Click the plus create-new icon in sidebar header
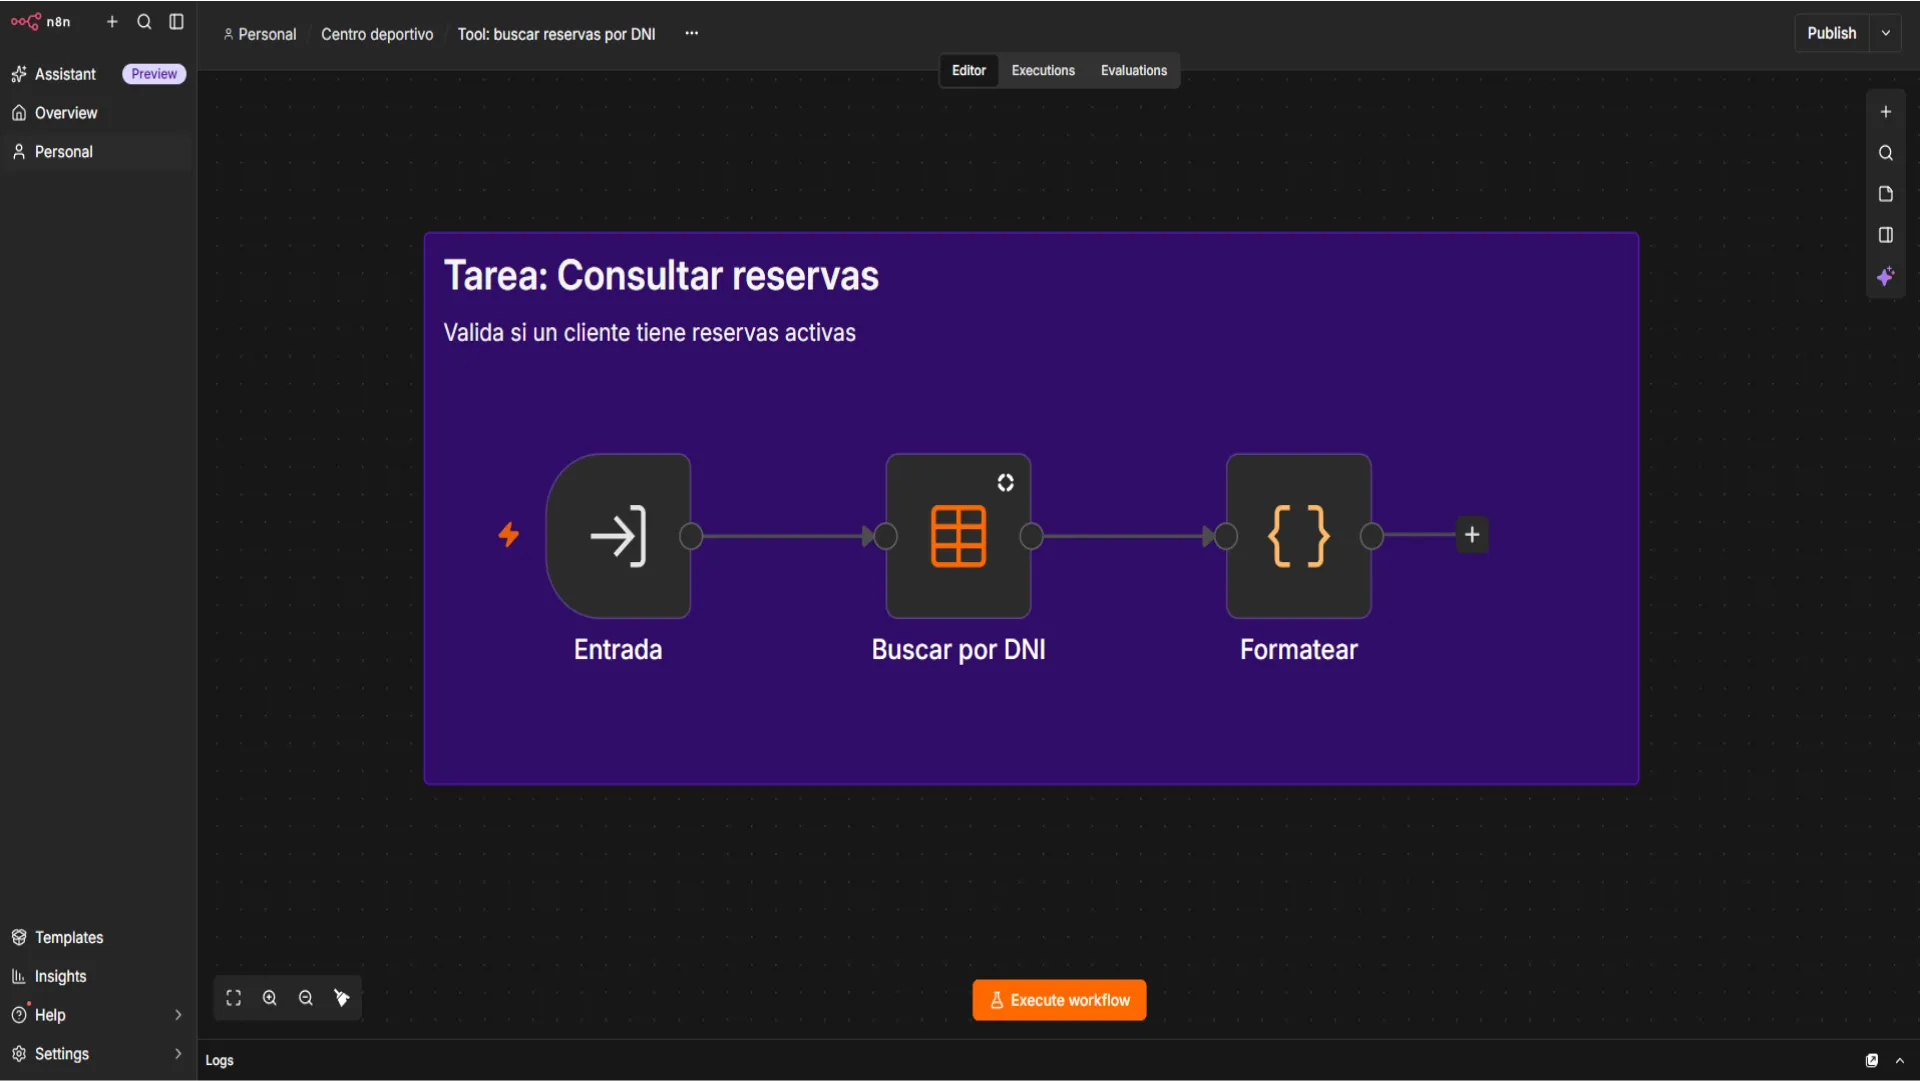The image size is (1920, 1081). tap(112, 21)
